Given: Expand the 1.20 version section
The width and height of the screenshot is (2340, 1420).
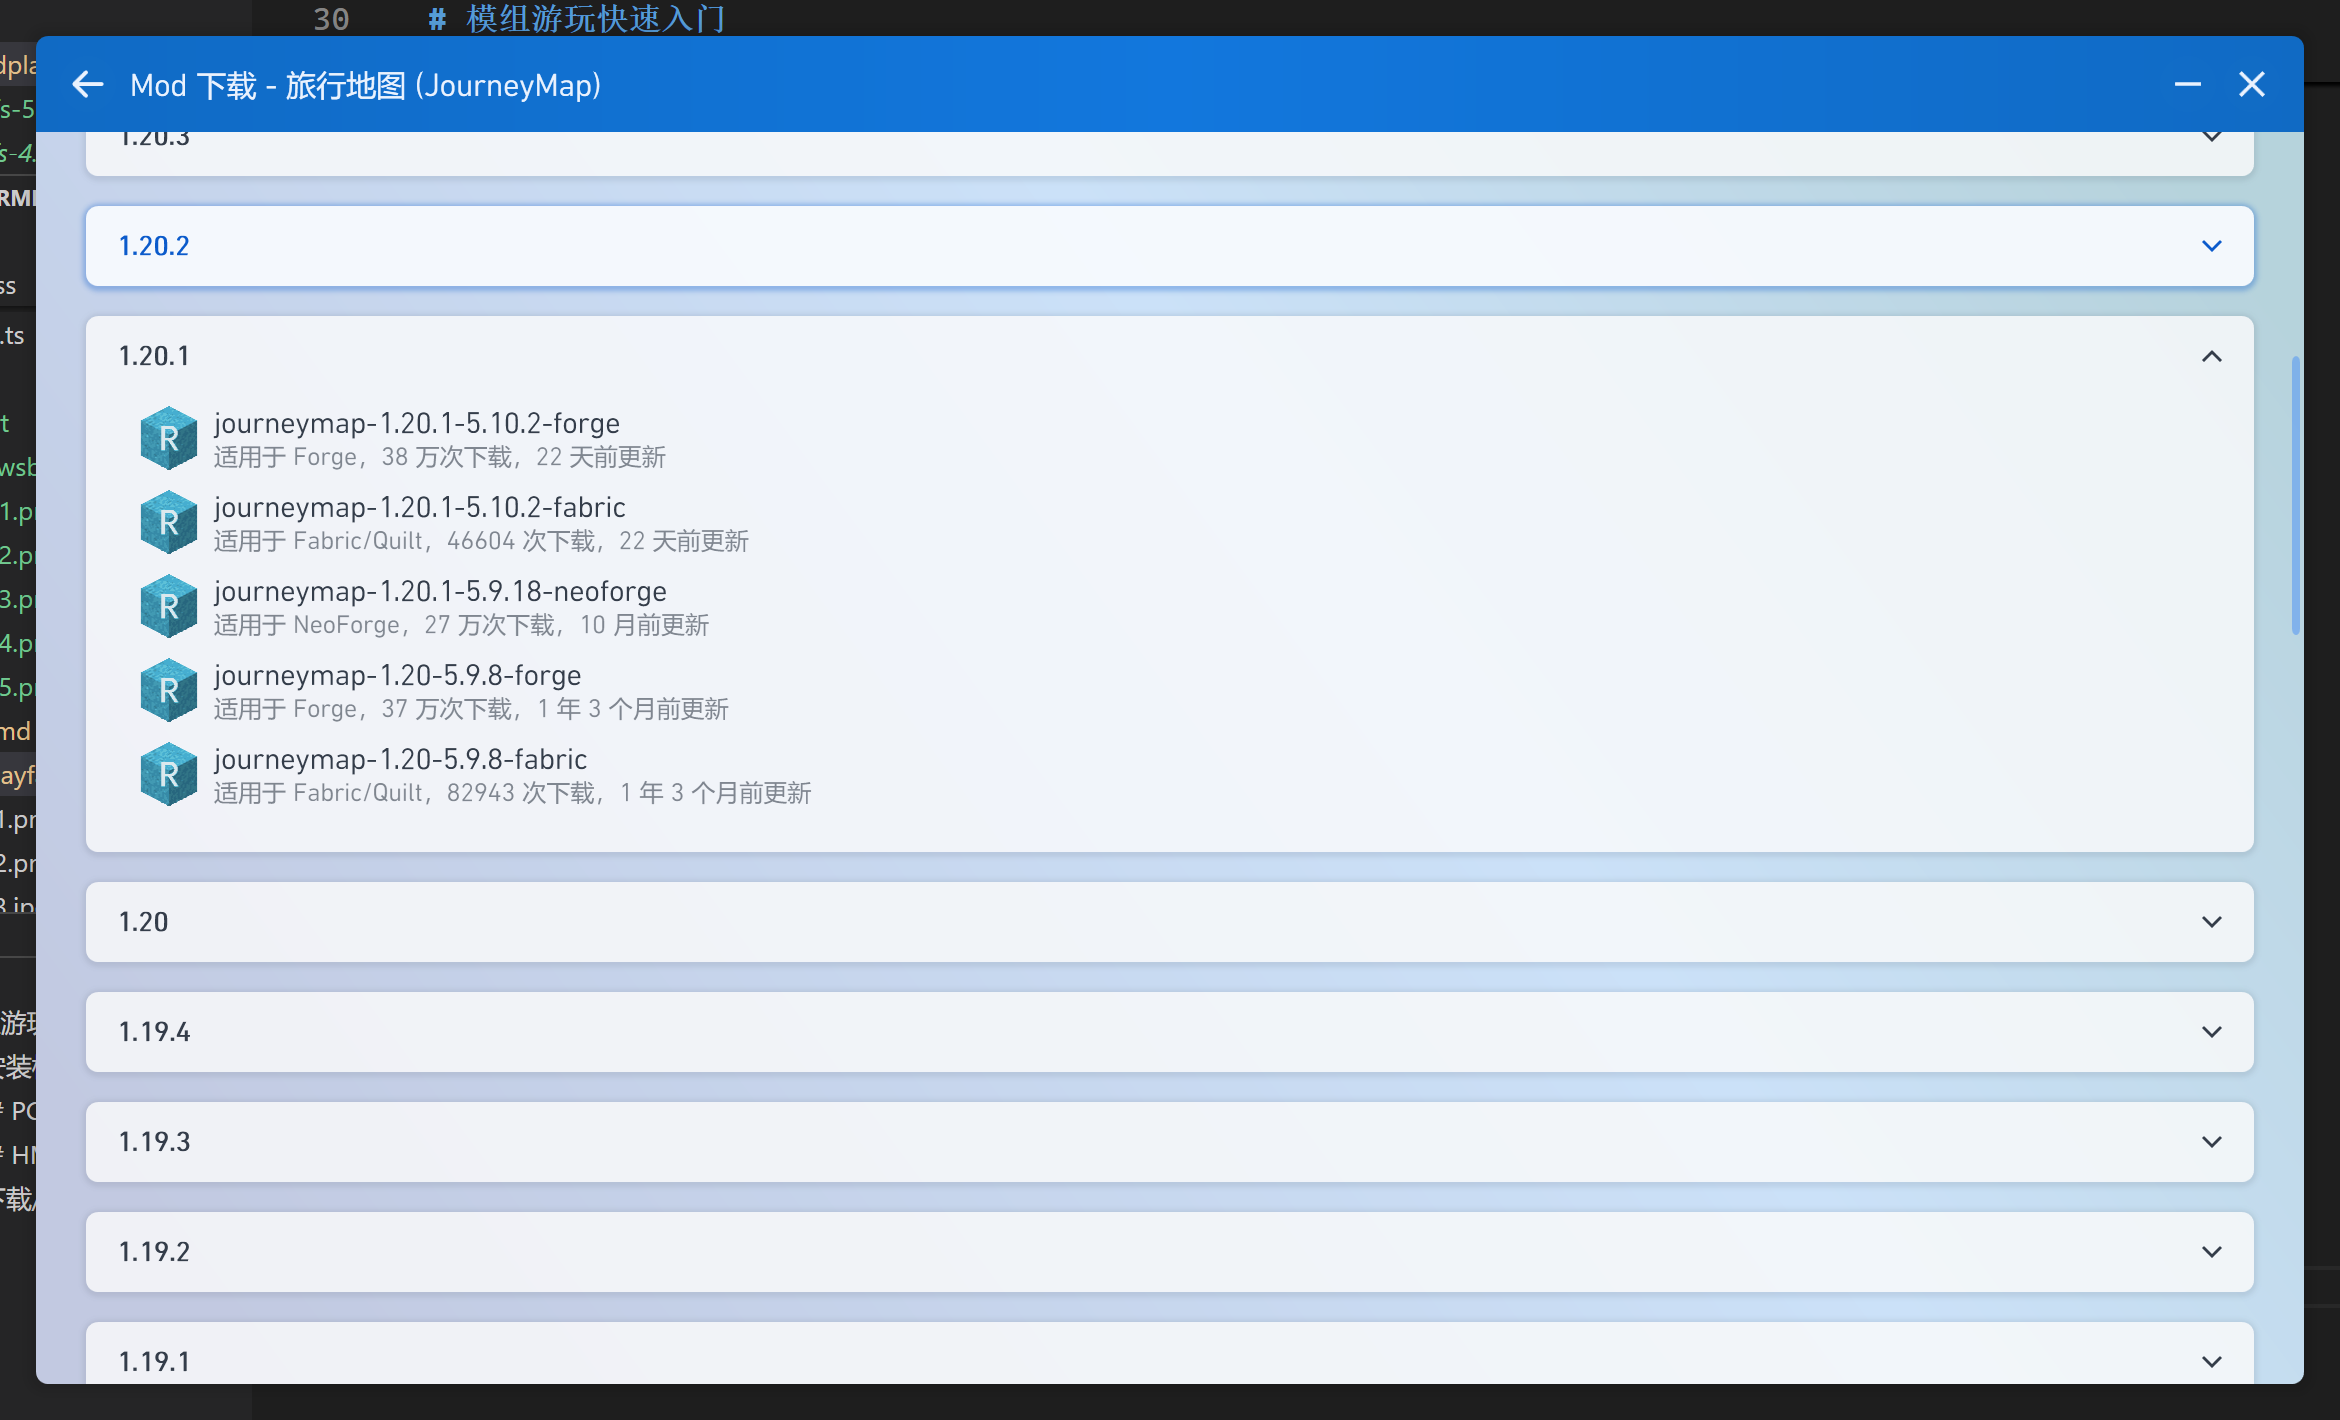Looking at the screenshot, I should click(2211, 922).
